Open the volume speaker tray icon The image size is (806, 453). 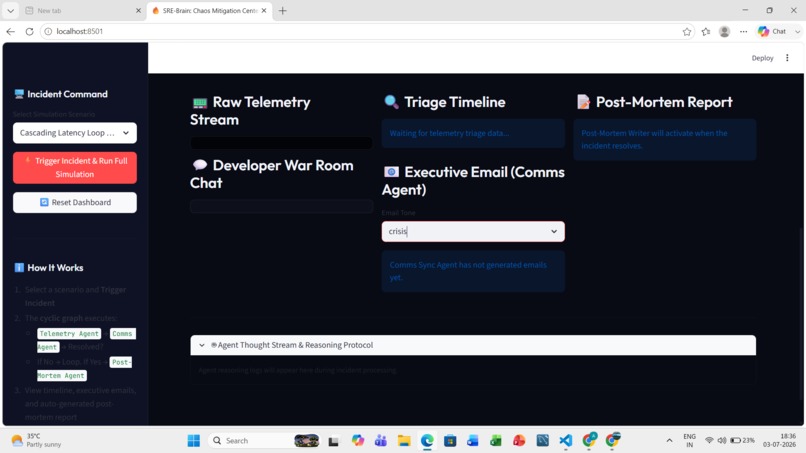722,441
